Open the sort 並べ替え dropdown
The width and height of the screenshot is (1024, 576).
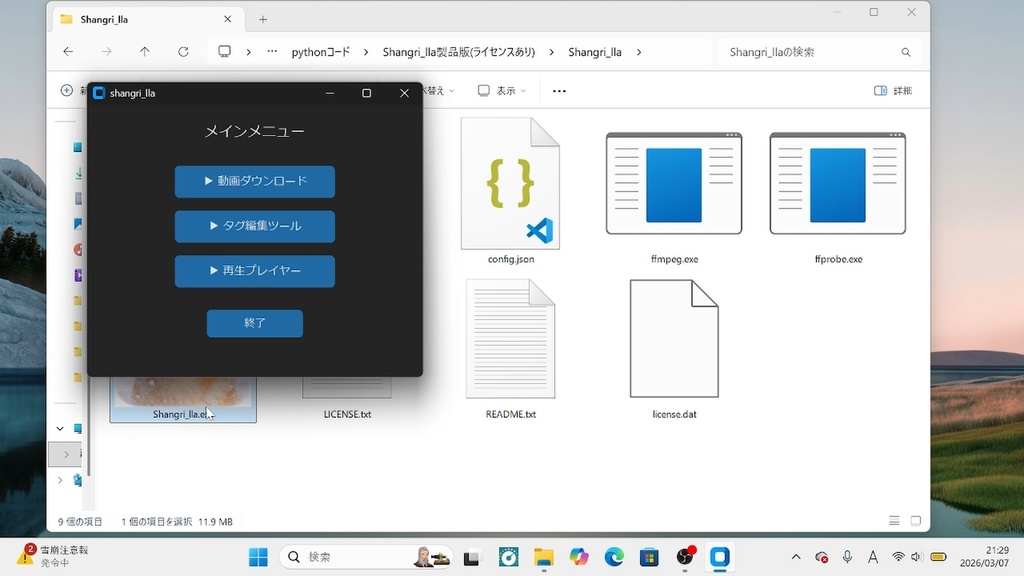pos(439,91)
